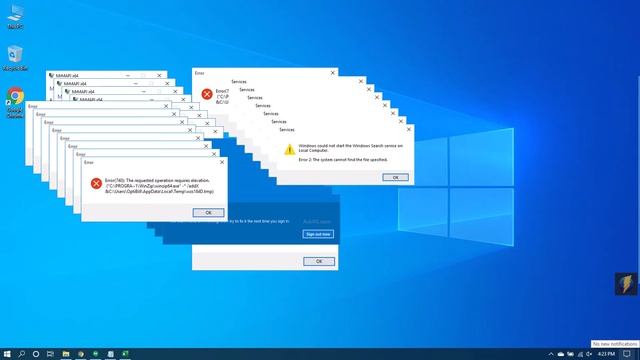Click the 4:23 PM taskbar clock
The height and width of the screenshot is (360, 640).
(x=606, y=354)
